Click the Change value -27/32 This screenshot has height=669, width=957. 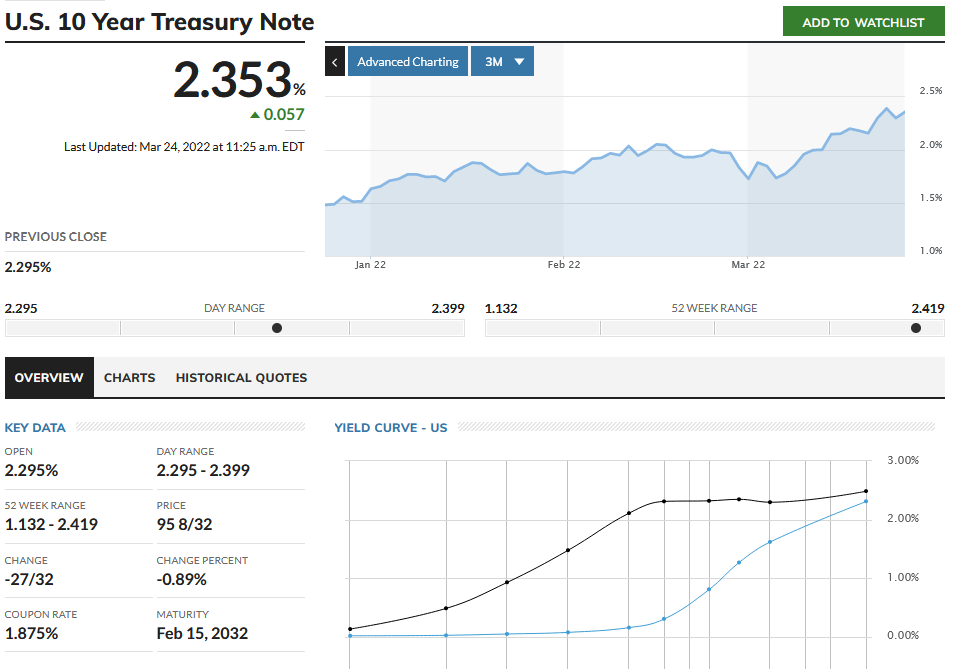point(29,579)
